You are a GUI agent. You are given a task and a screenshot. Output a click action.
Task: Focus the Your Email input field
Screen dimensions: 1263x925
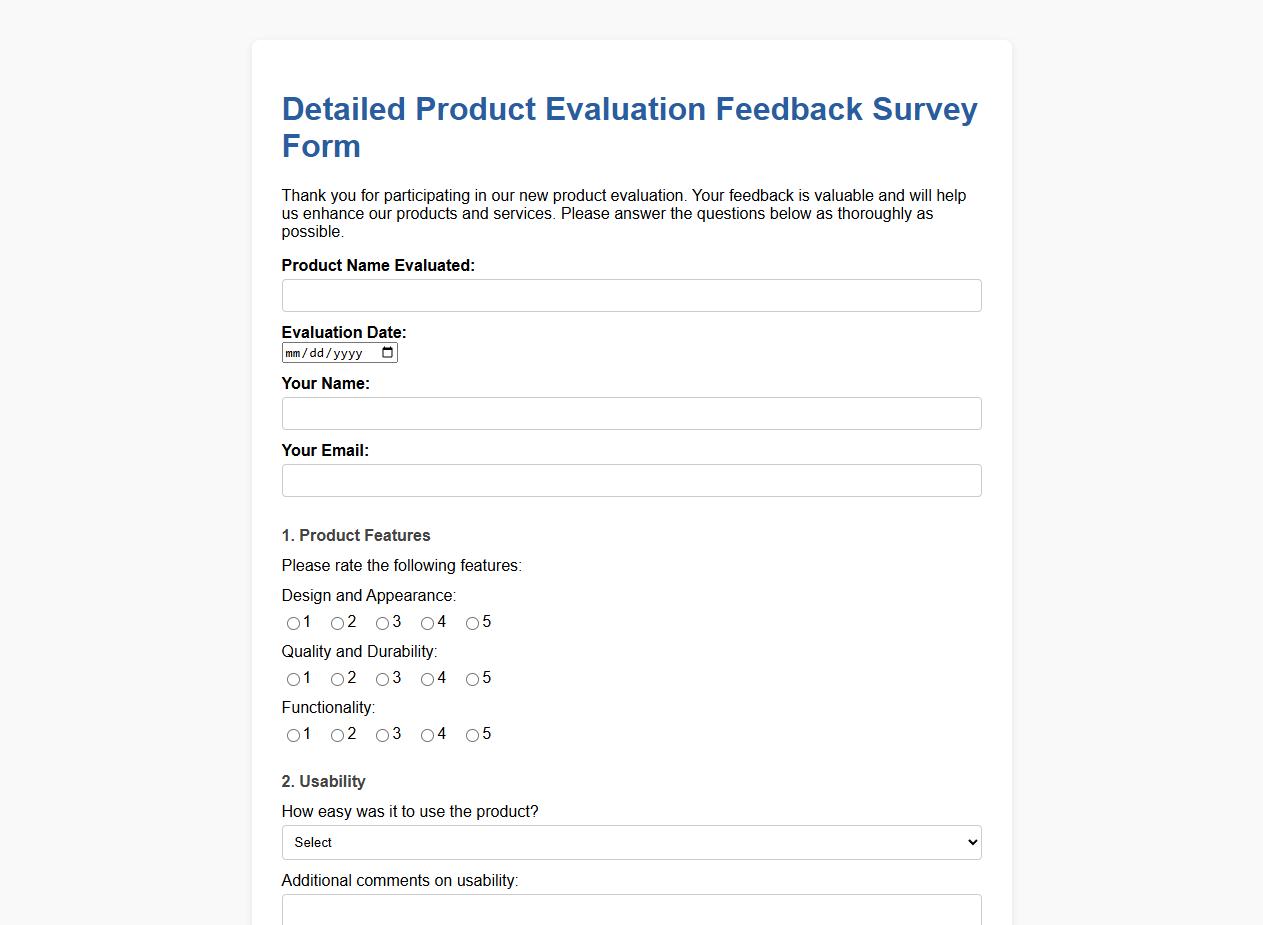pos(631,480)
